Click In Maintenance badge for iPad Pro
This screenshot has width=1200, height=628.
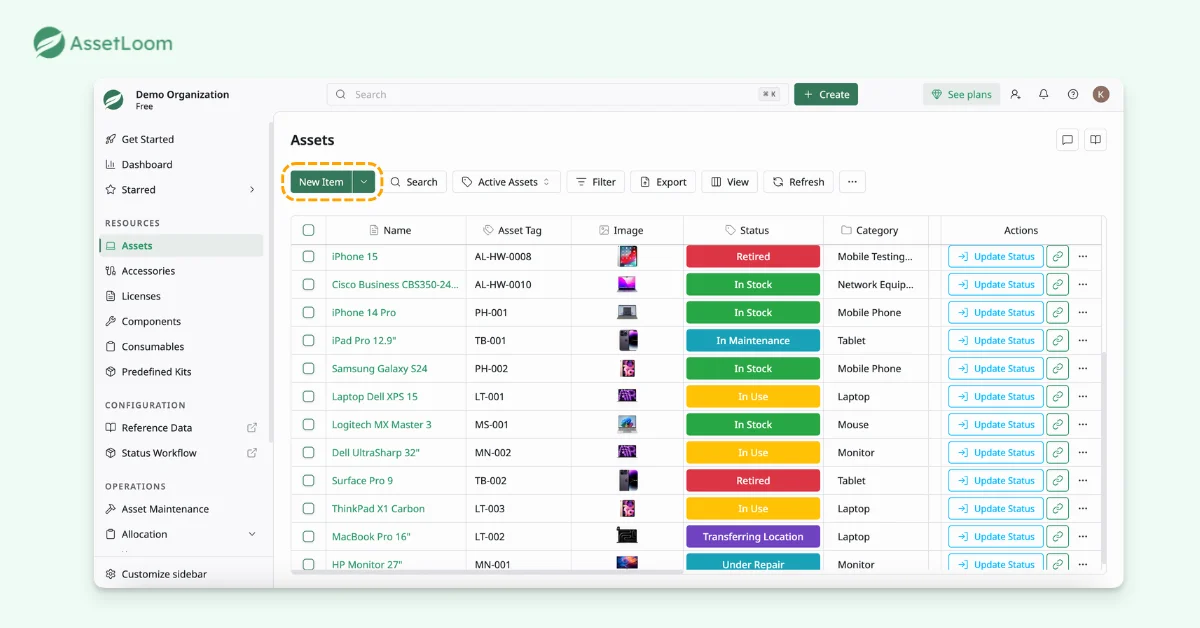tap(753, 341)
